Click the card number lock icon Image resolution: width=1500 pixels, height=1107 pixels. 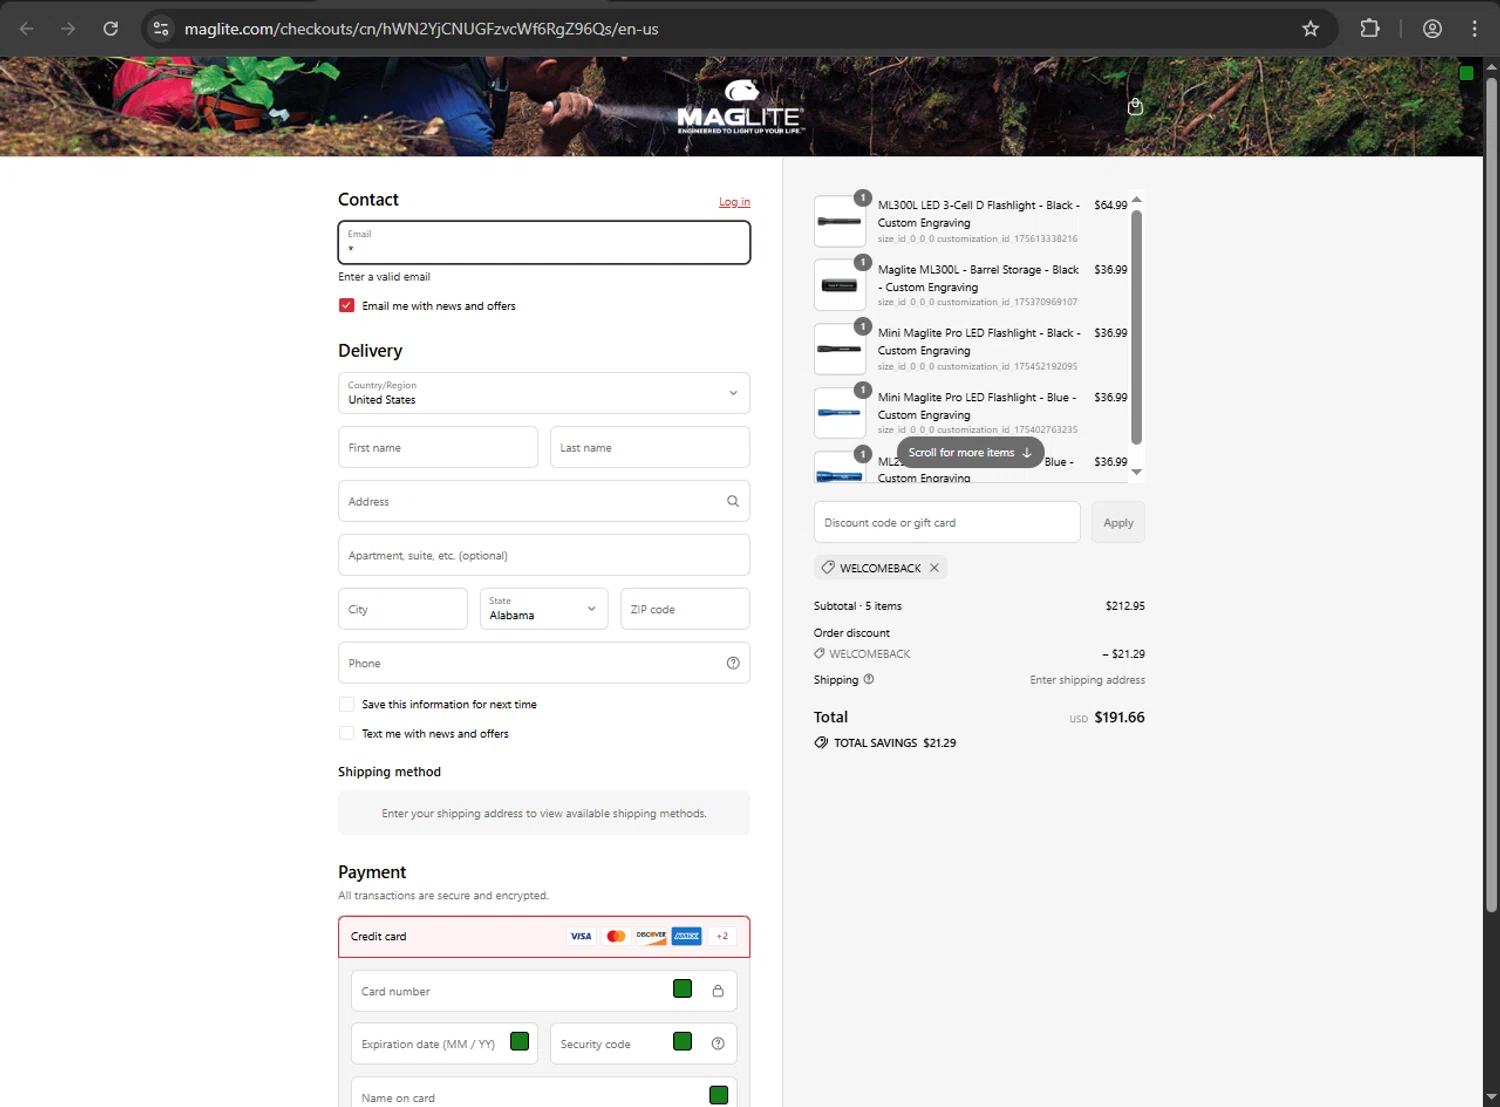718,991
